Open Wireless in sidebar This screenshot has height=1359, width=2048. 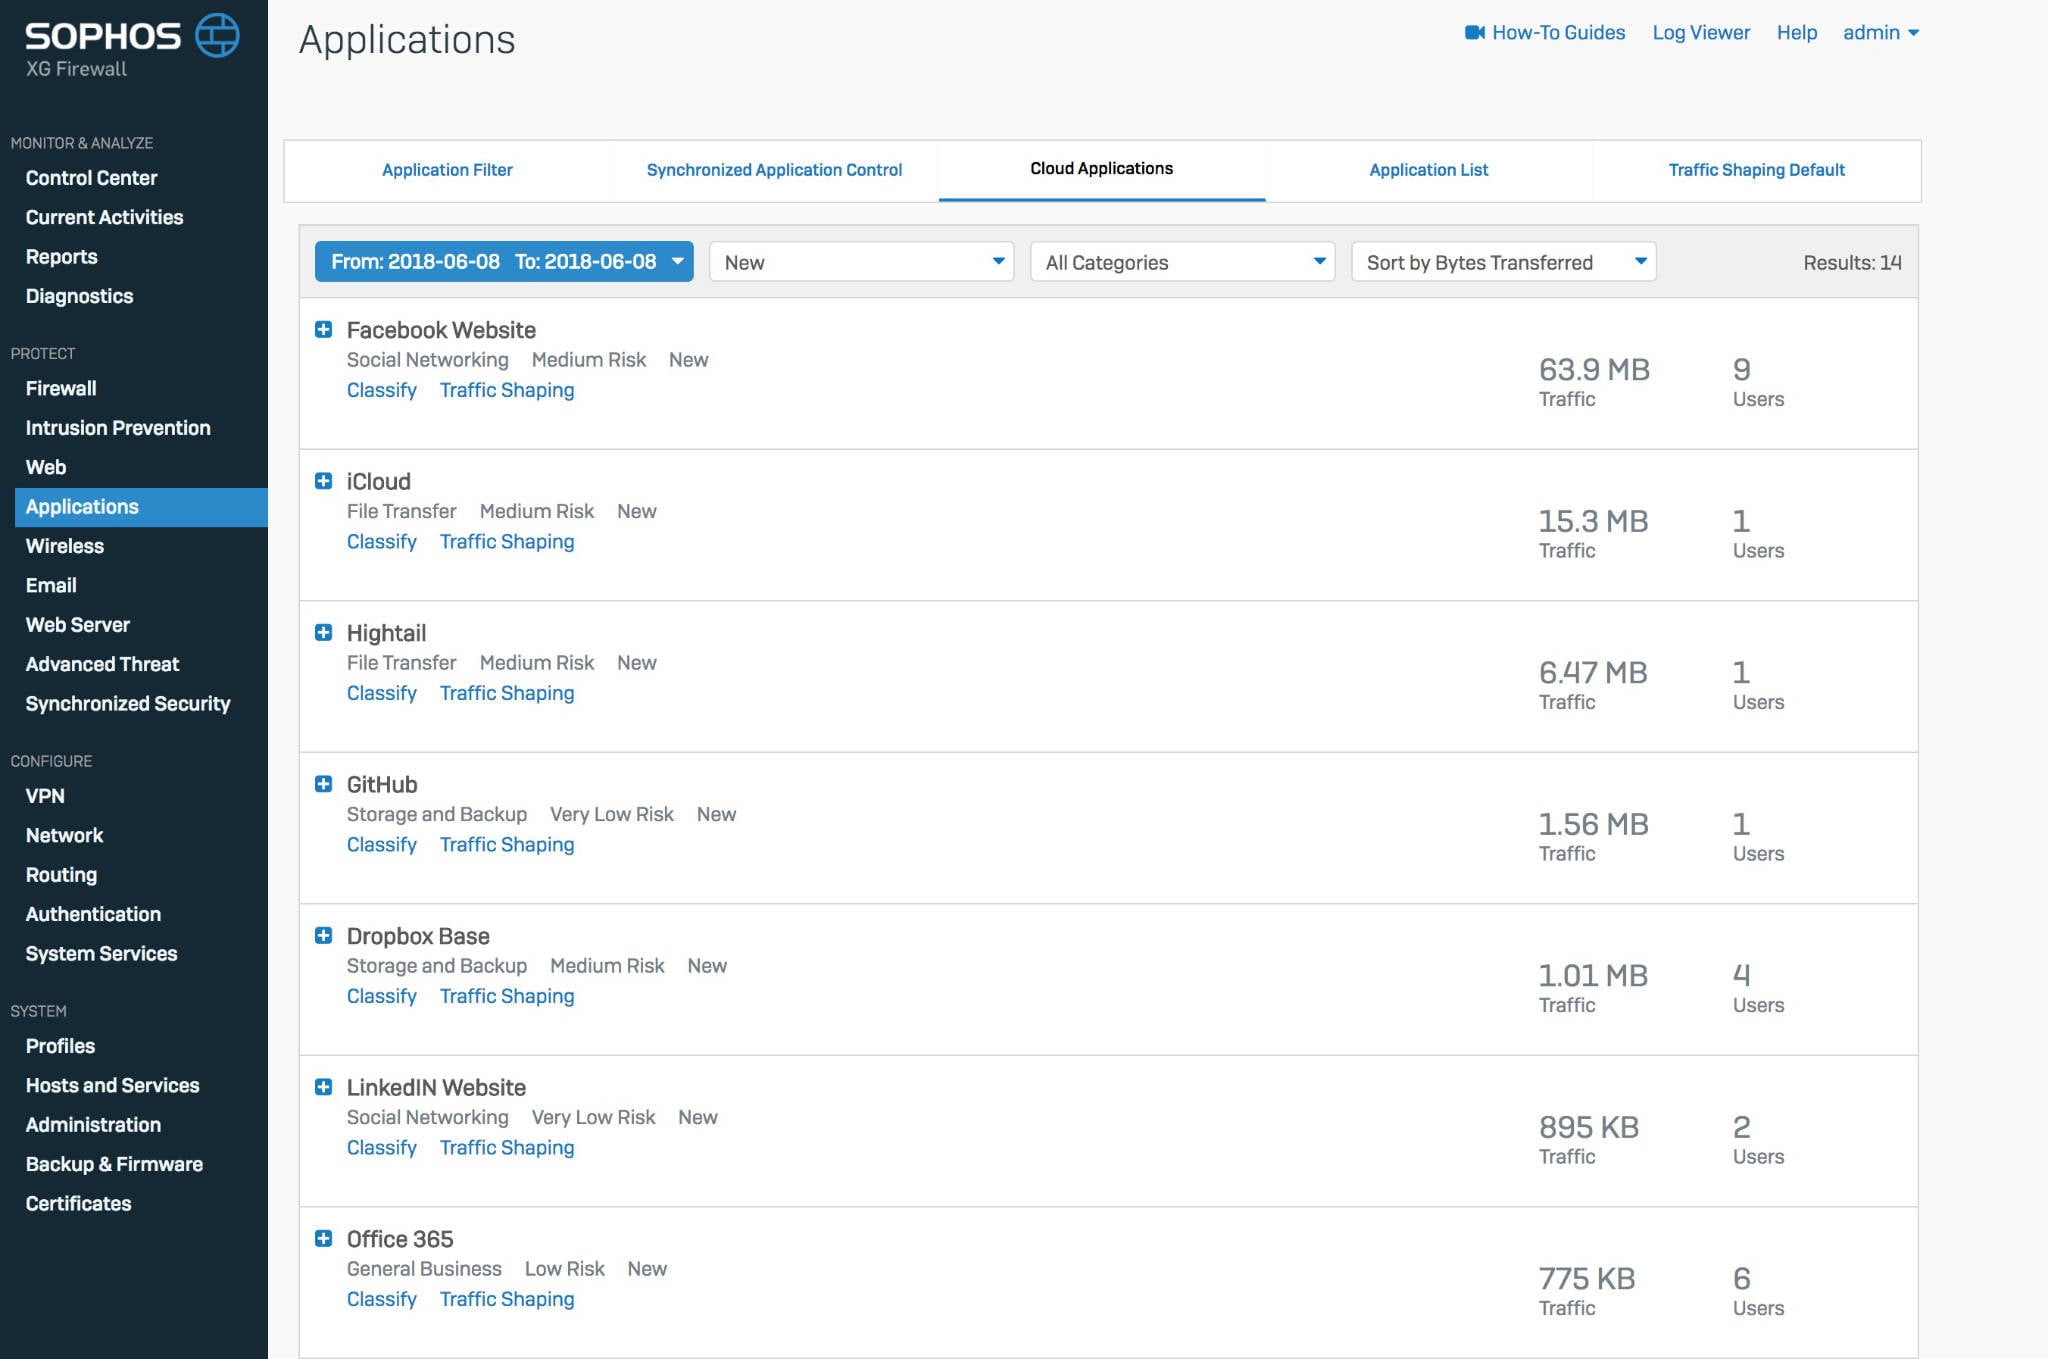coord(65,546)
